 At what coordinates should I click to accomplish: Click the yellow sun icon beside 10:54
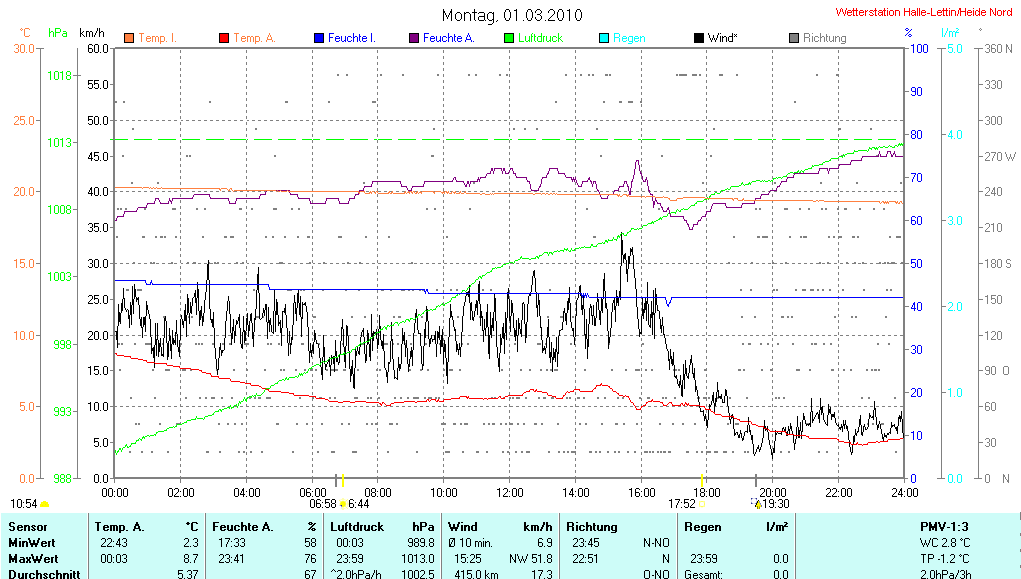coord(45,504)
